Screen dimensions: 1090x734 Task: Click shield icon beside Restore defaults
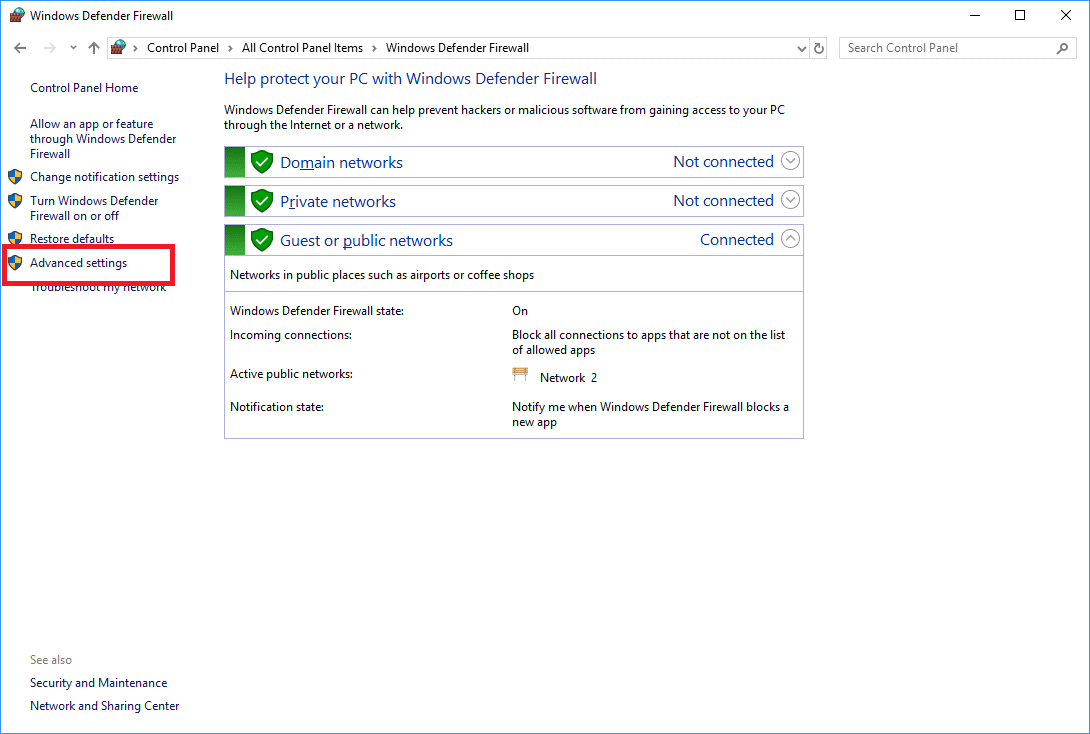tap(15, 238)
